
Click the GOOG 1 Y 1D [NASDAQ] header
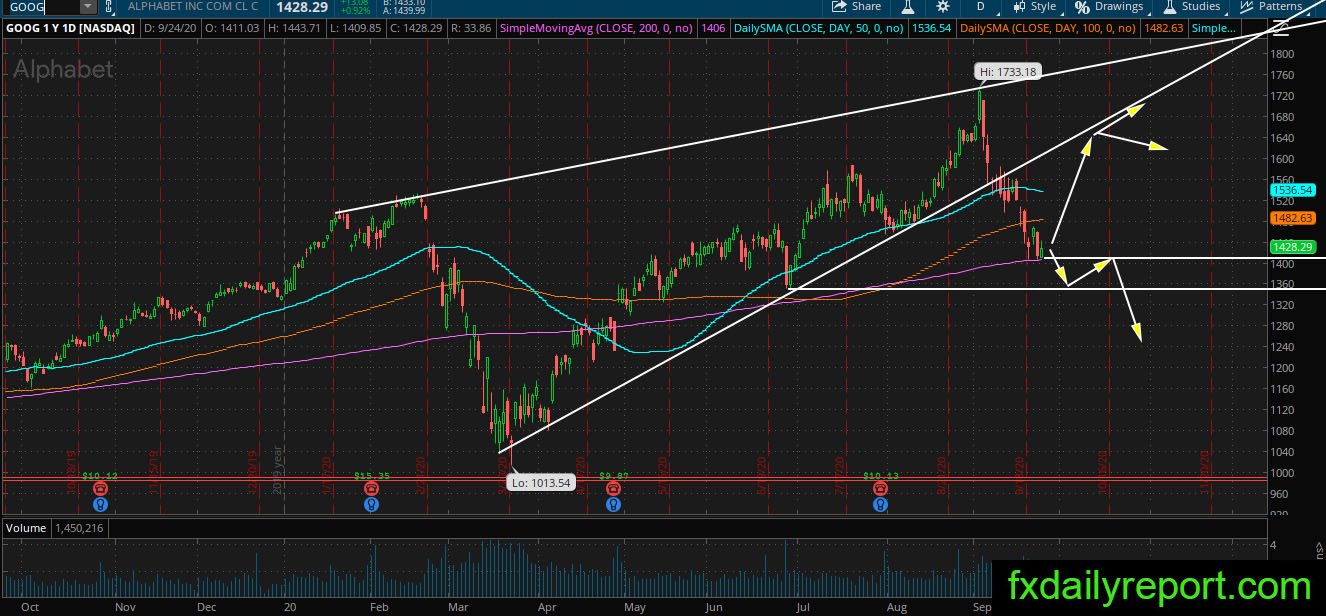pyautogui.click(x=71, y=28)
